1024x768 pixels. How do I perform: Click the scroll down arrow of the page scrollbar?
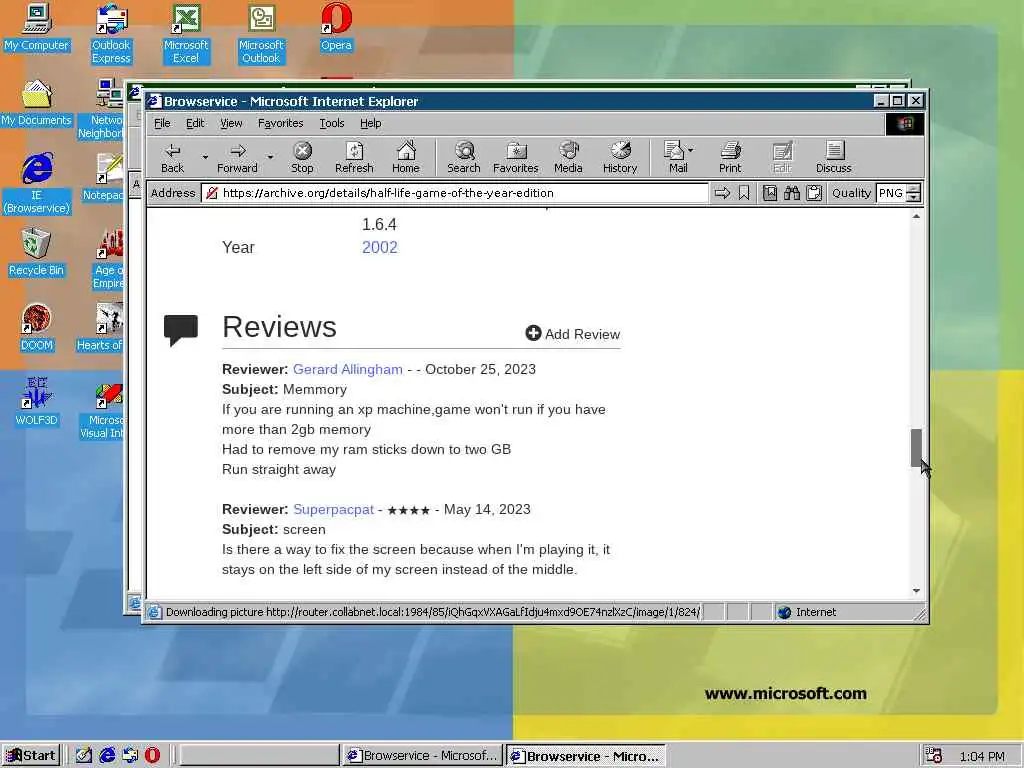pos(916,590)
